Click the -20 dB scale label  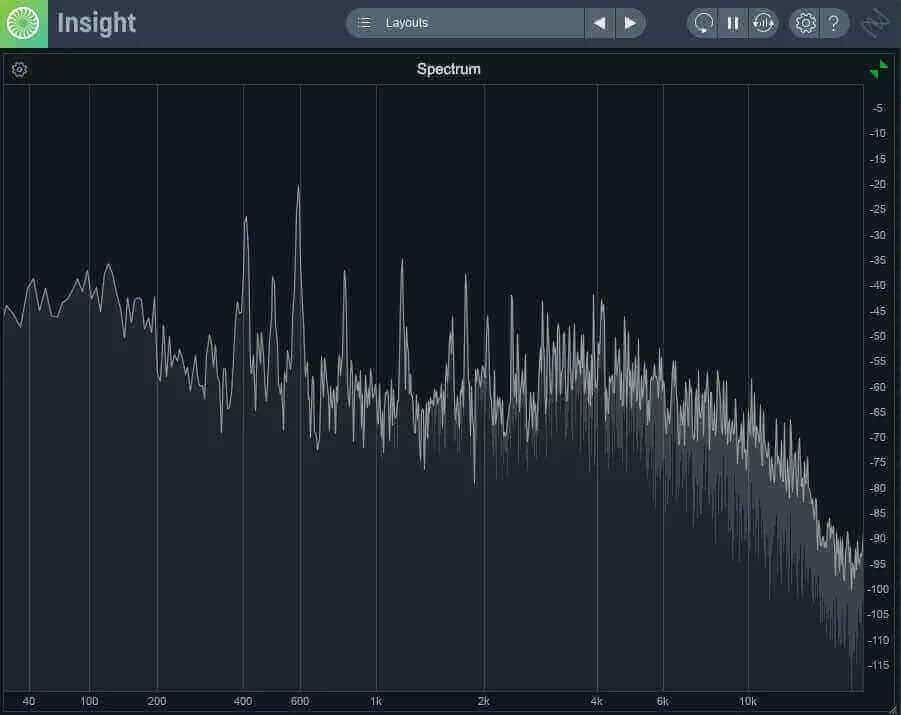[x=877, y=184]
